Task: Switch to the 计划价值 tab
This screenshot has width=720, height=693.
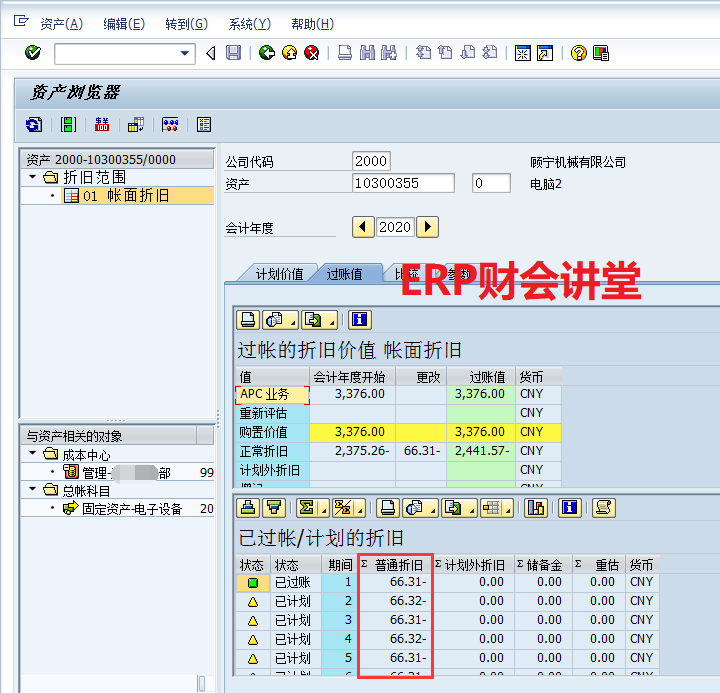Action: click(x=278, y=273)
